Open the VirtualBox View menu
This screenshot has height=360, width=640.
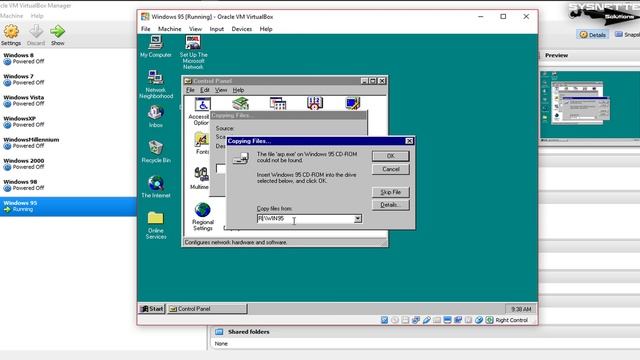(x=195, y=29)
